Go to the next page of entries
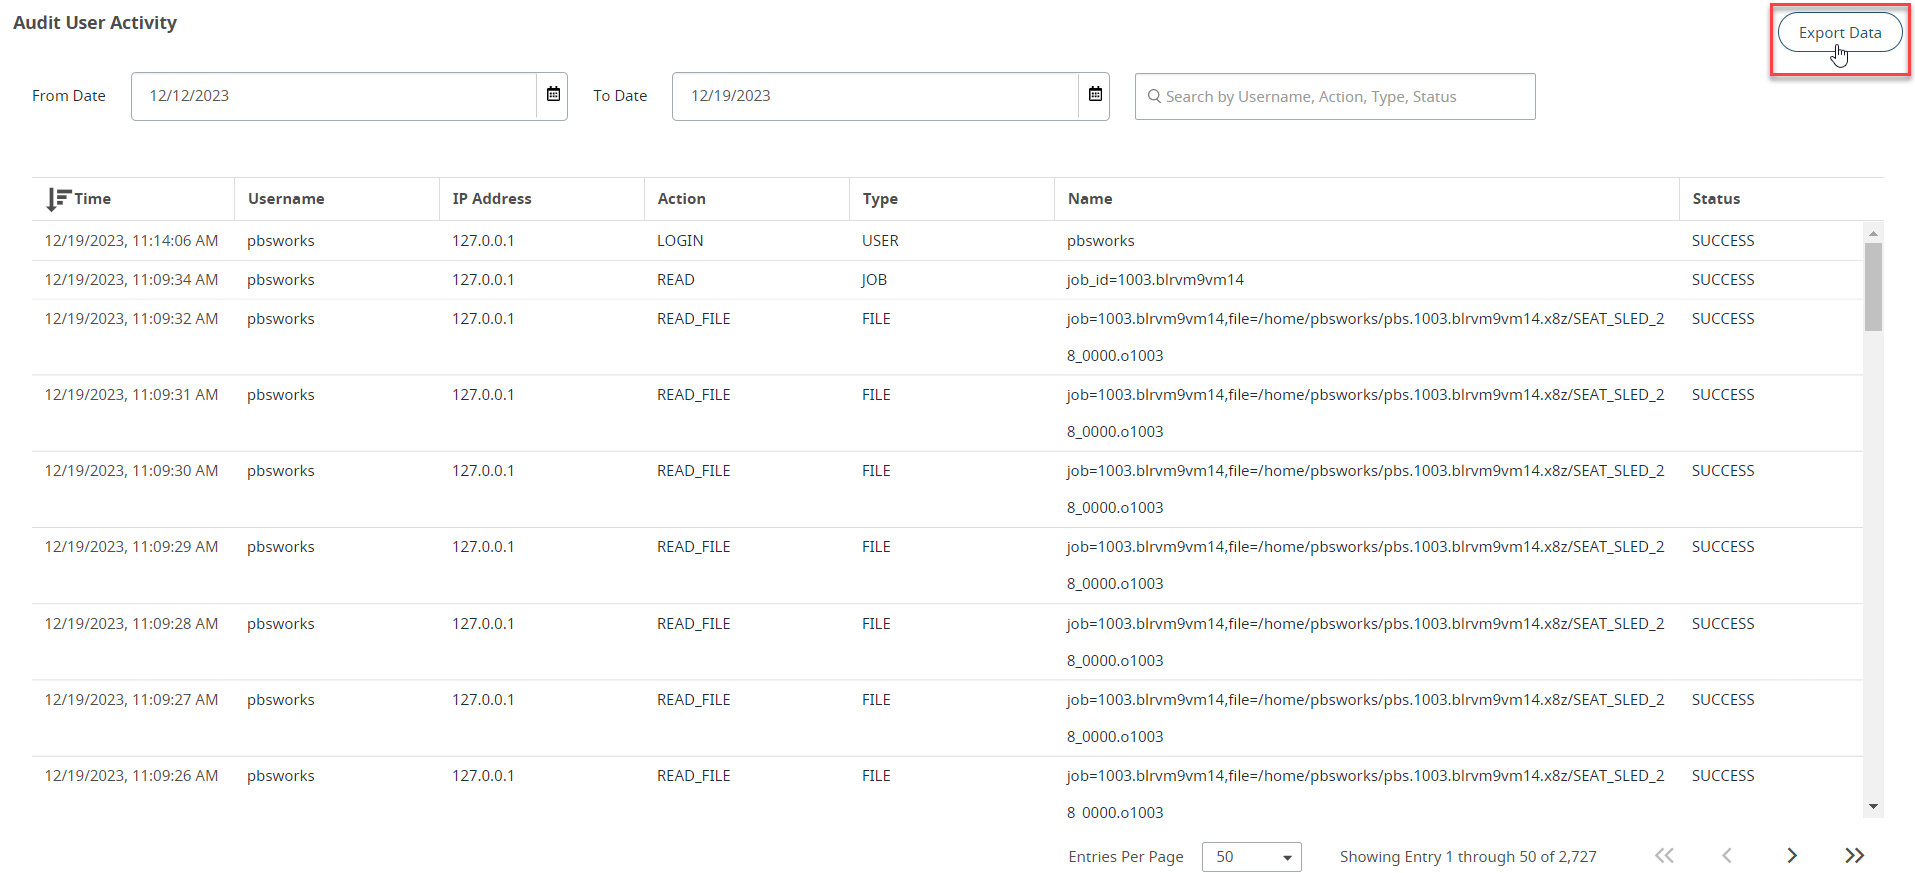 click(1792, 856)
